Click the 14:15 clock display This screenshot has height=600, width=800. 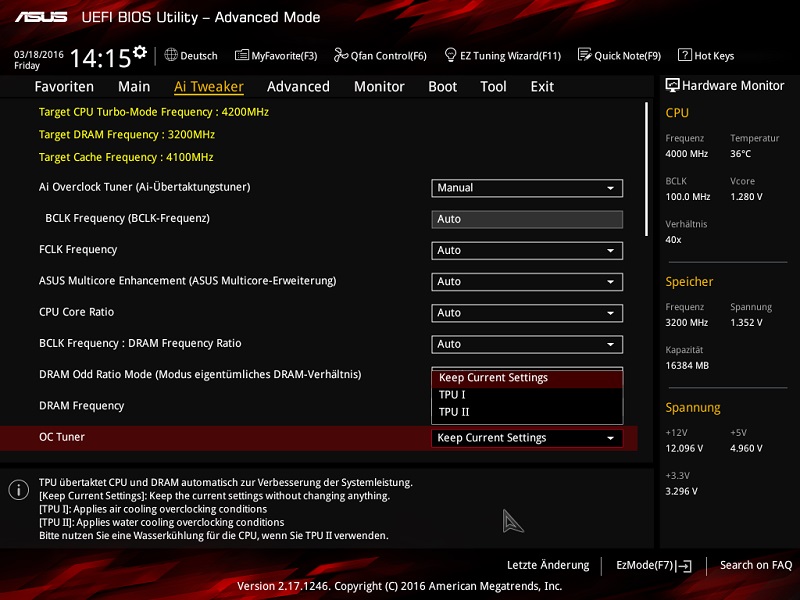pos(101,58)
